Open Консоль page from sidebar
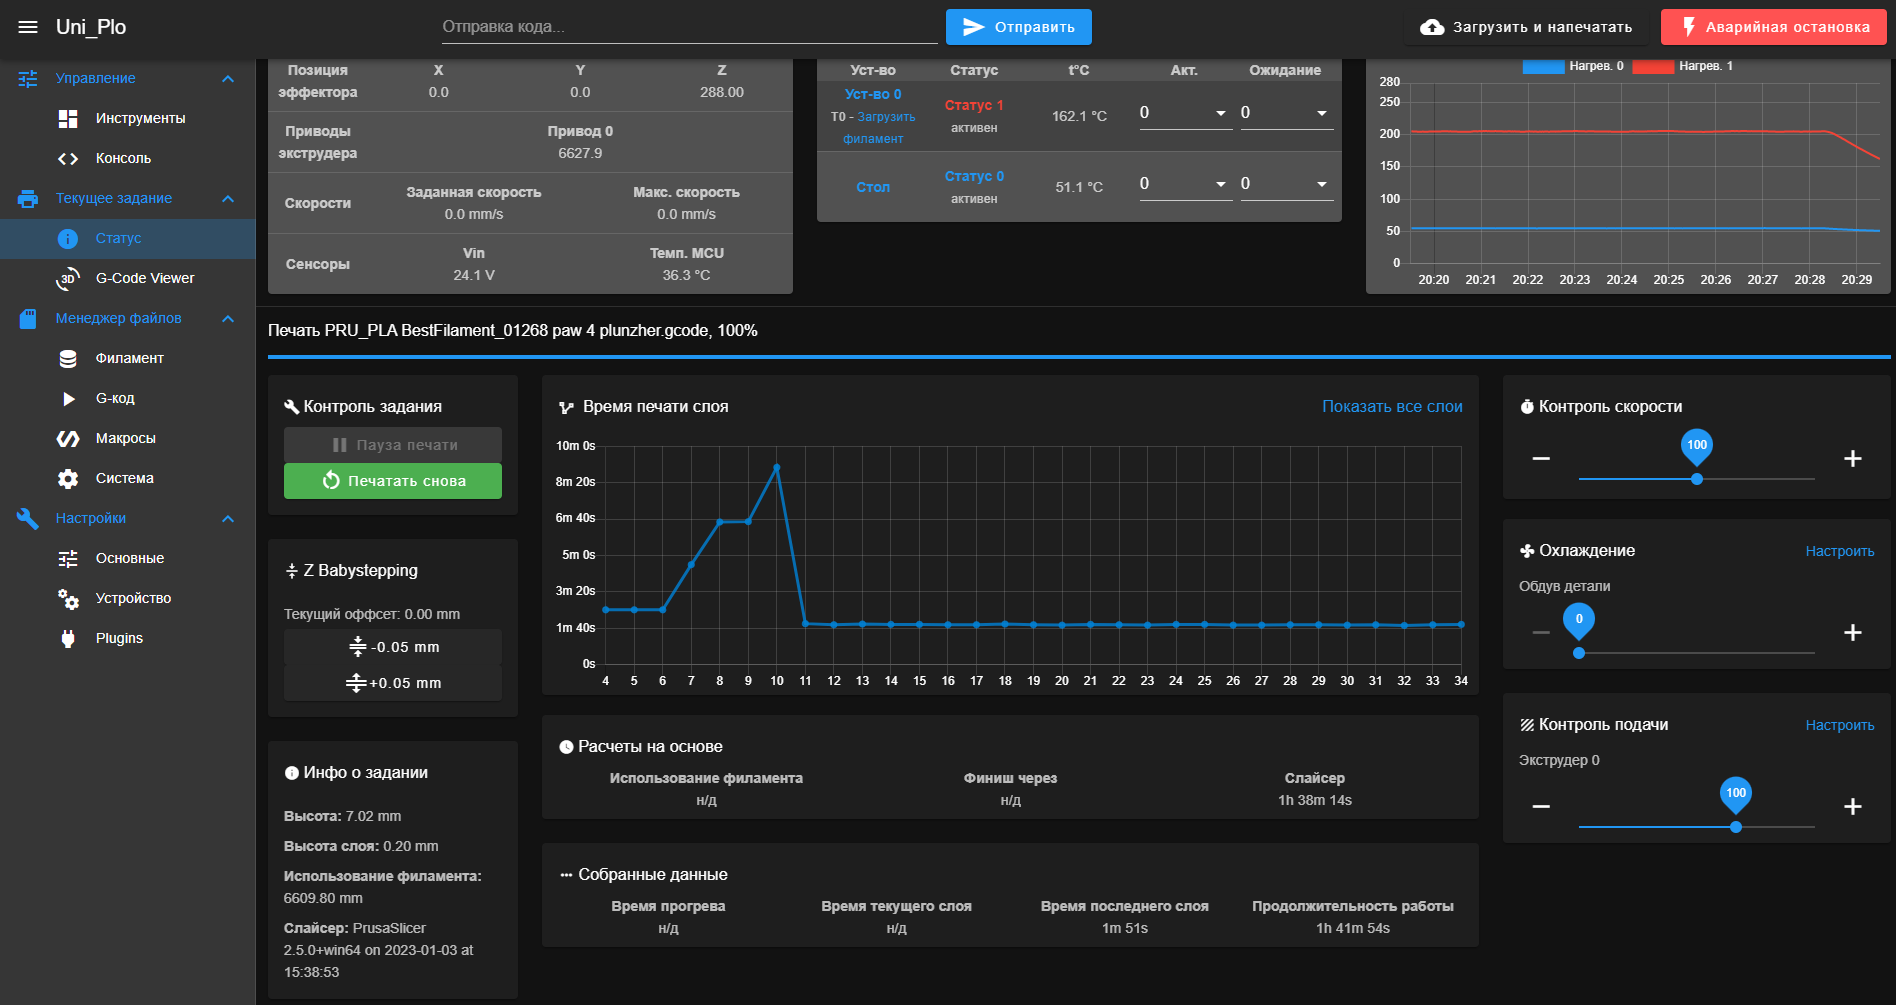The height and width of the screenshot is (1005, 1896). tap(128, 158)
